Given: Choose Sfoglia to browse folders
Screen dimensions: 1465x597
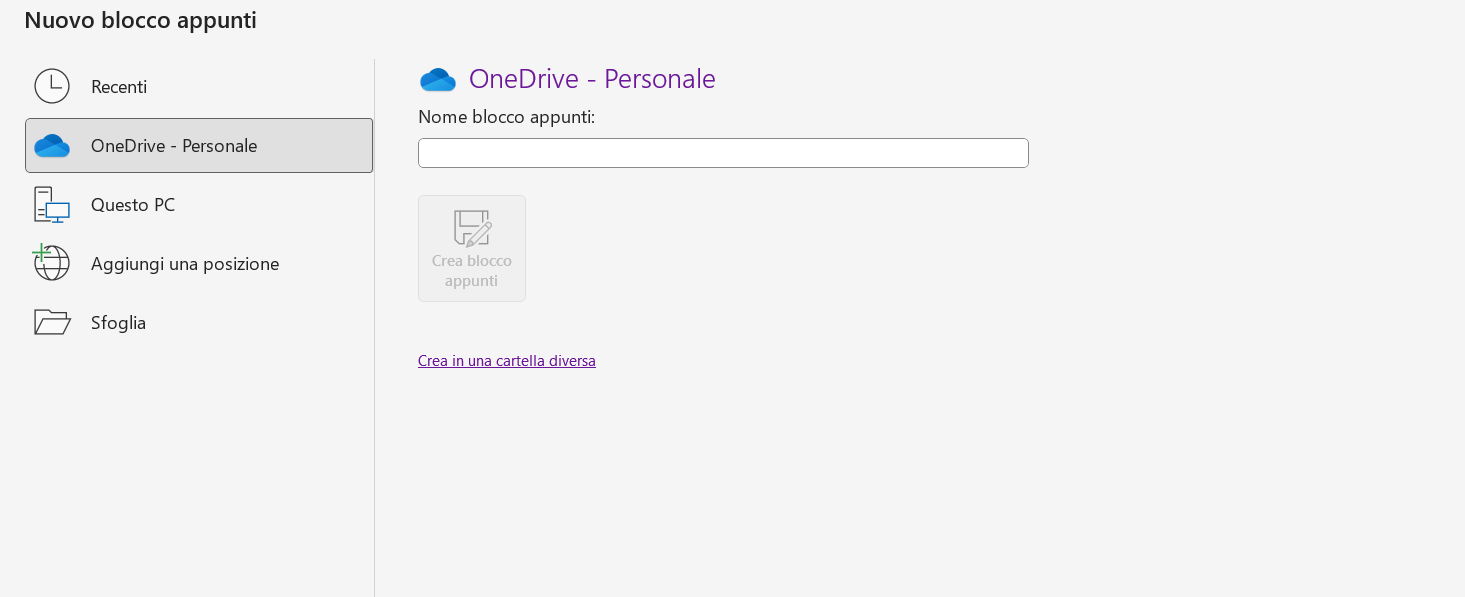Looking at the screenshot, I should (x=118, y=322).
